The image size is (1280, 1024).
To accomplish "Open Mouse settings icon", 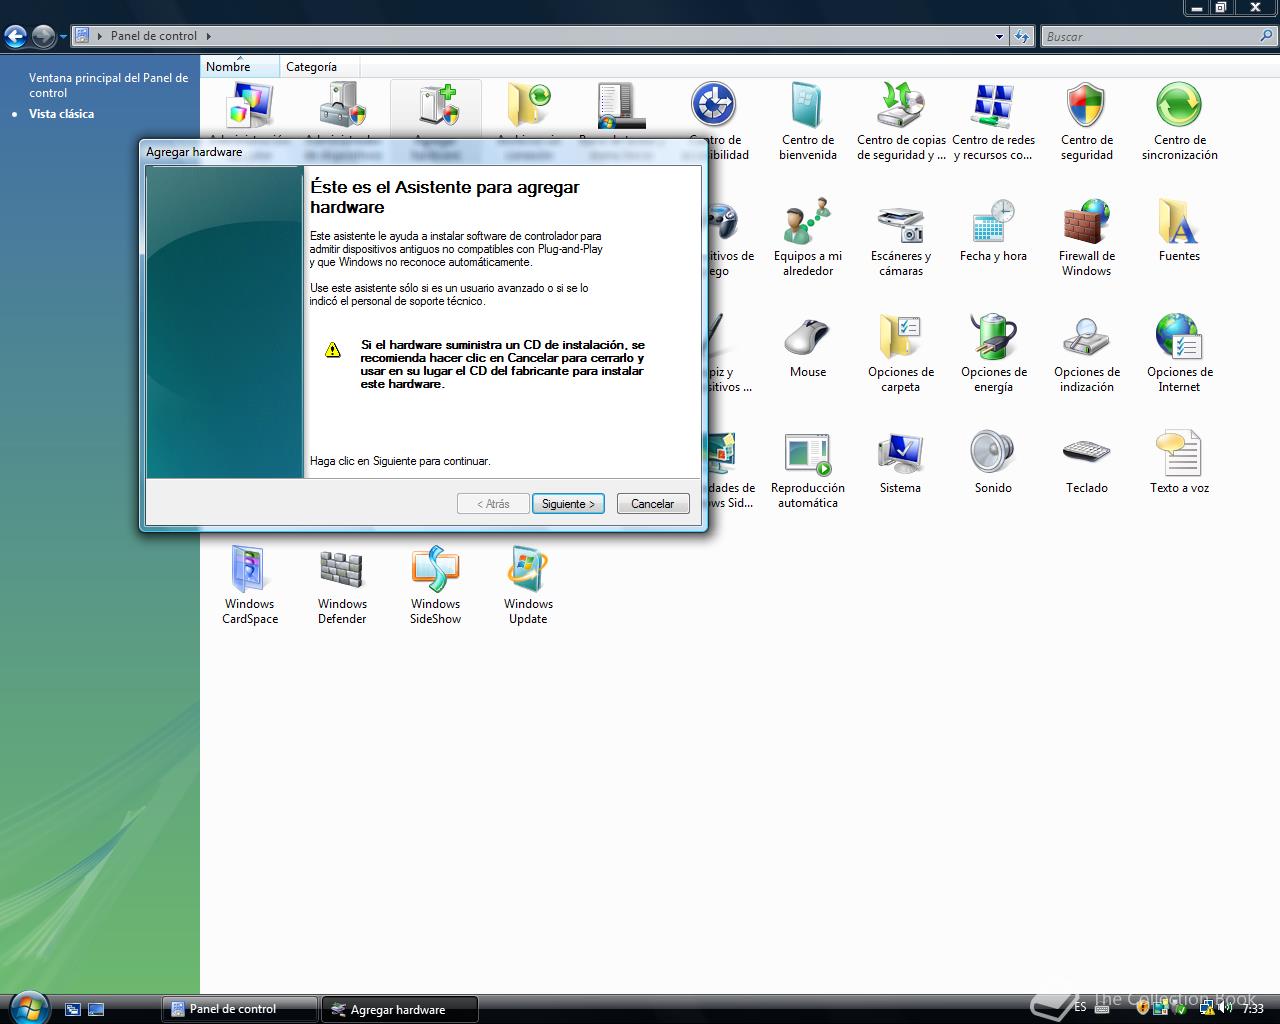I will [x=807, y=338].
